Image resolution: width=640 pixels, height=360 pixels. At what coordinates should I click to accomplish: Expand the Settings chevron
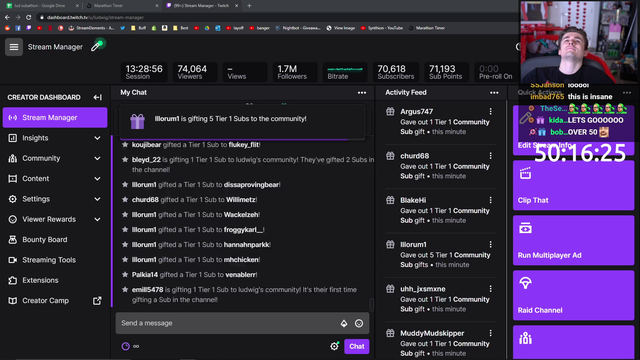(x=97, y=199)
